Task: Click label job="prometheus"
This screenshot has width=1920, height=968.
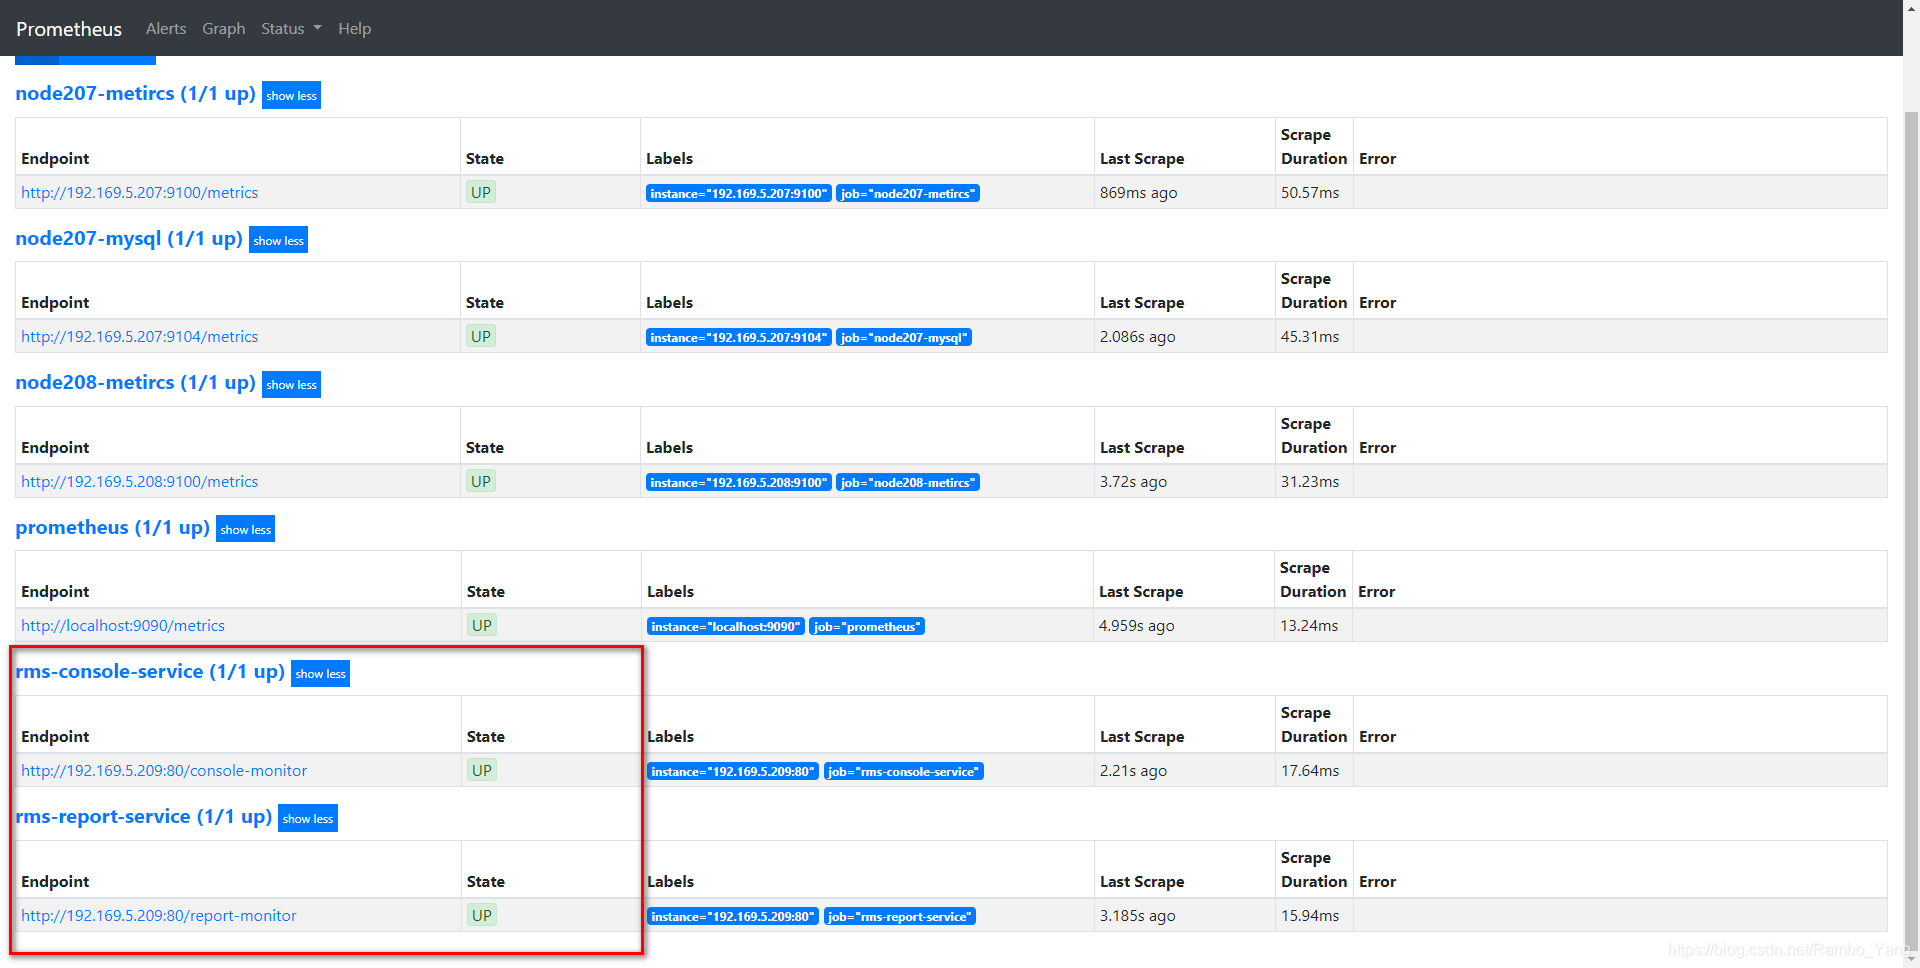Action: point(867,627)
